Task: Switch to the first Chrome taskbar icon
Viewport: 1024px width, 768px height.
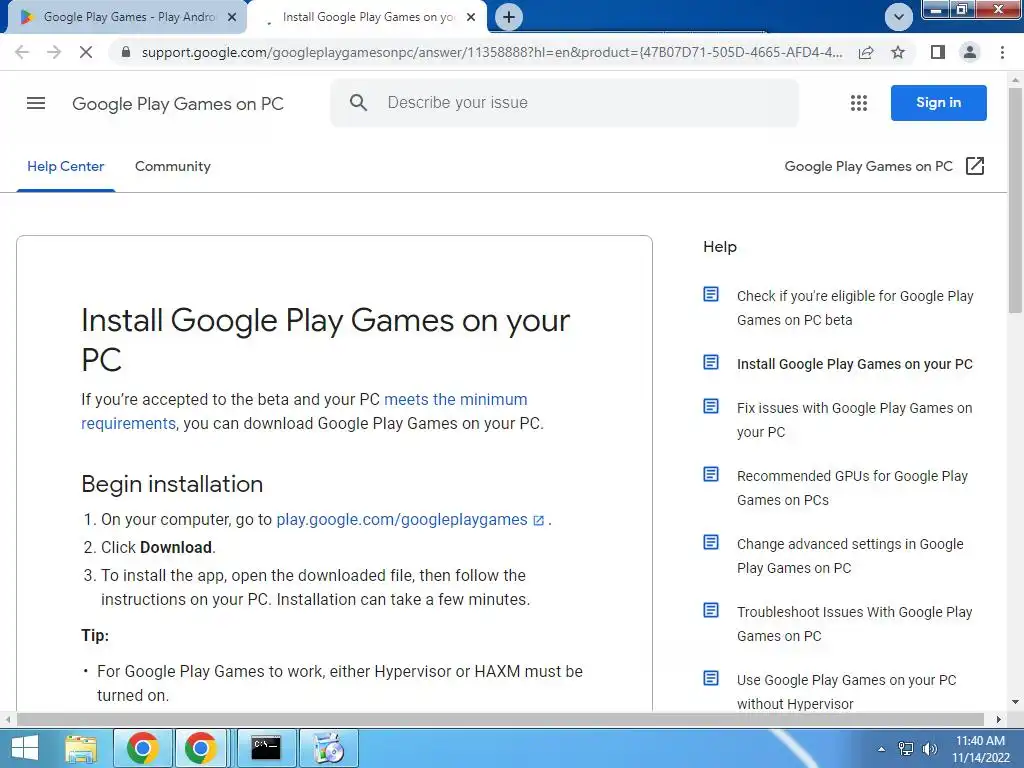Action: (x=142, y=748)
